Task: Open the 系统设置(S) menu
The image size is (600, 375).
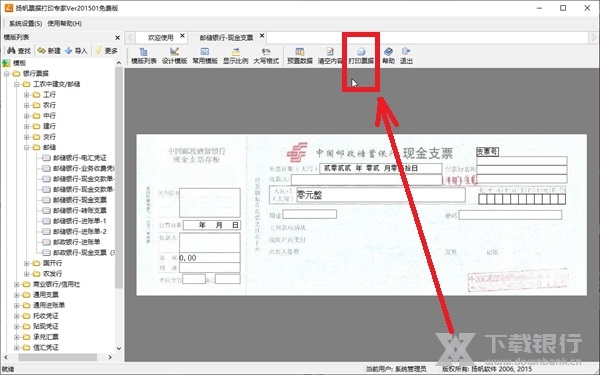Action: (25, 23)
